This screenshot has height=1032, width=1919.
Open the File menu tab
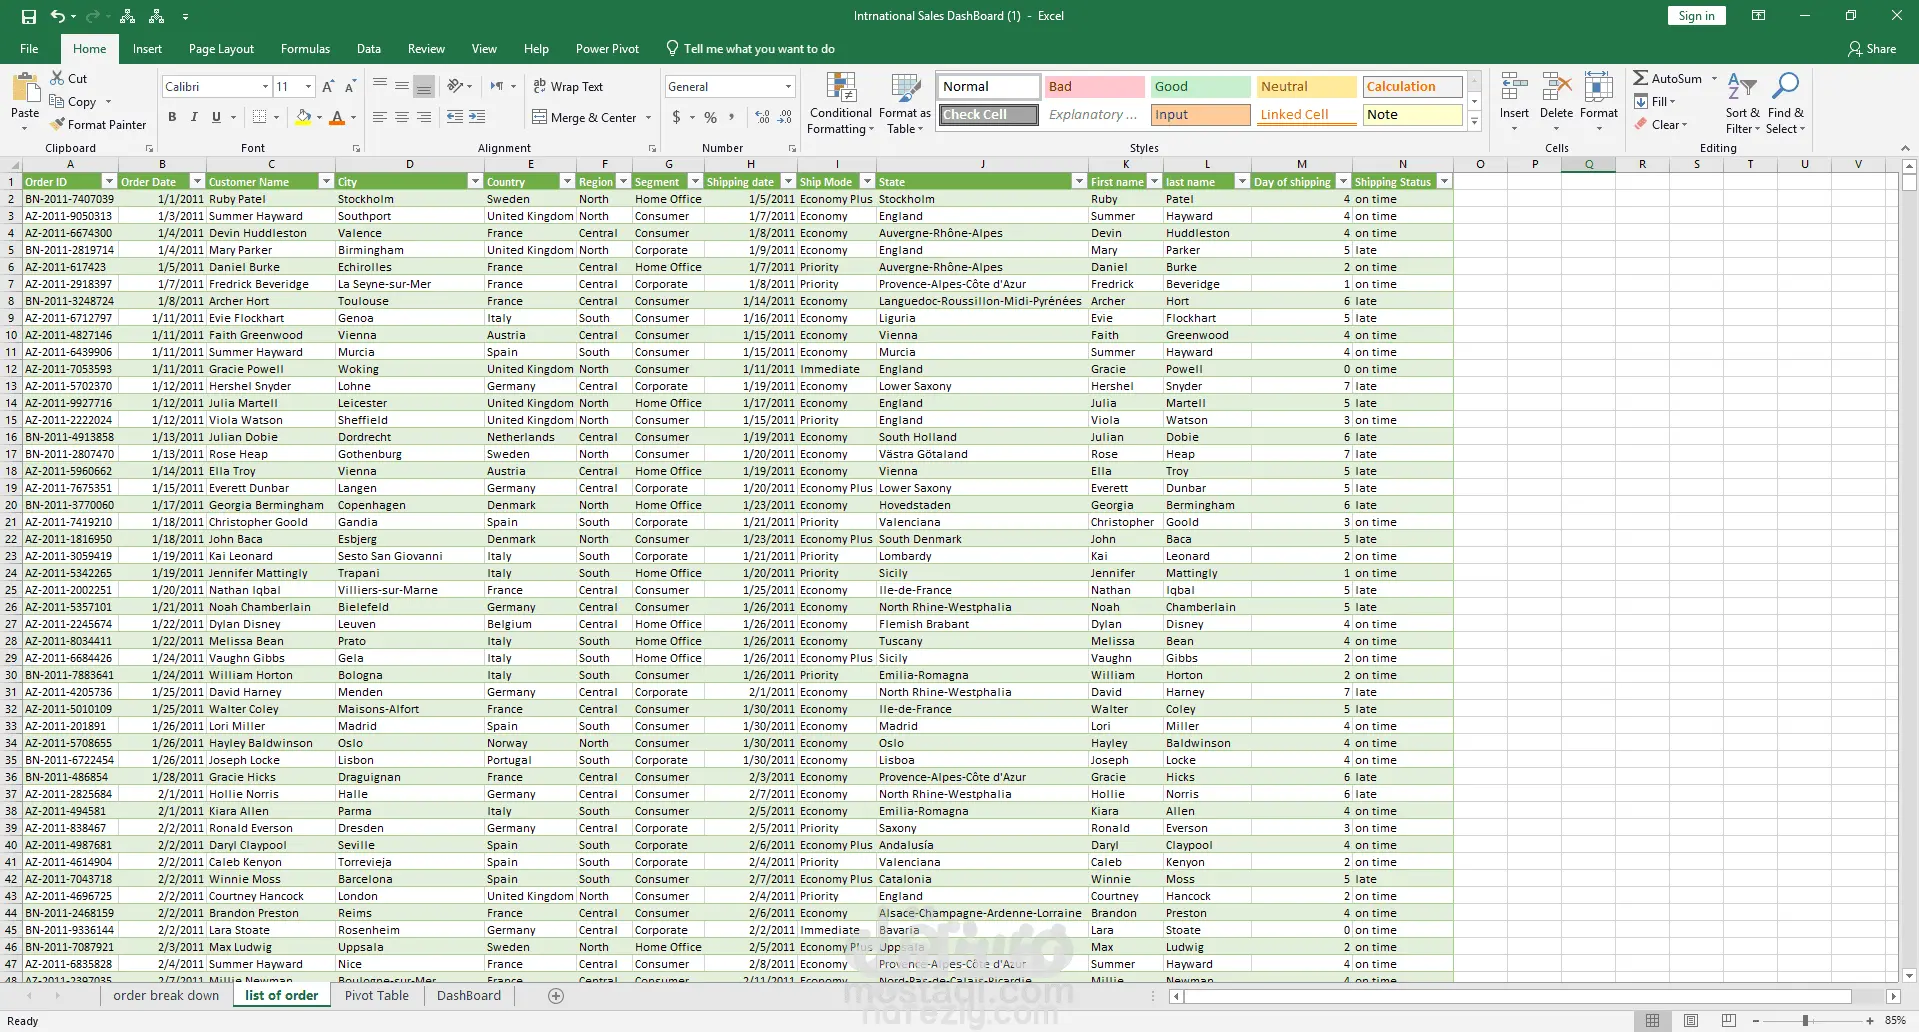tap(29, 49)
